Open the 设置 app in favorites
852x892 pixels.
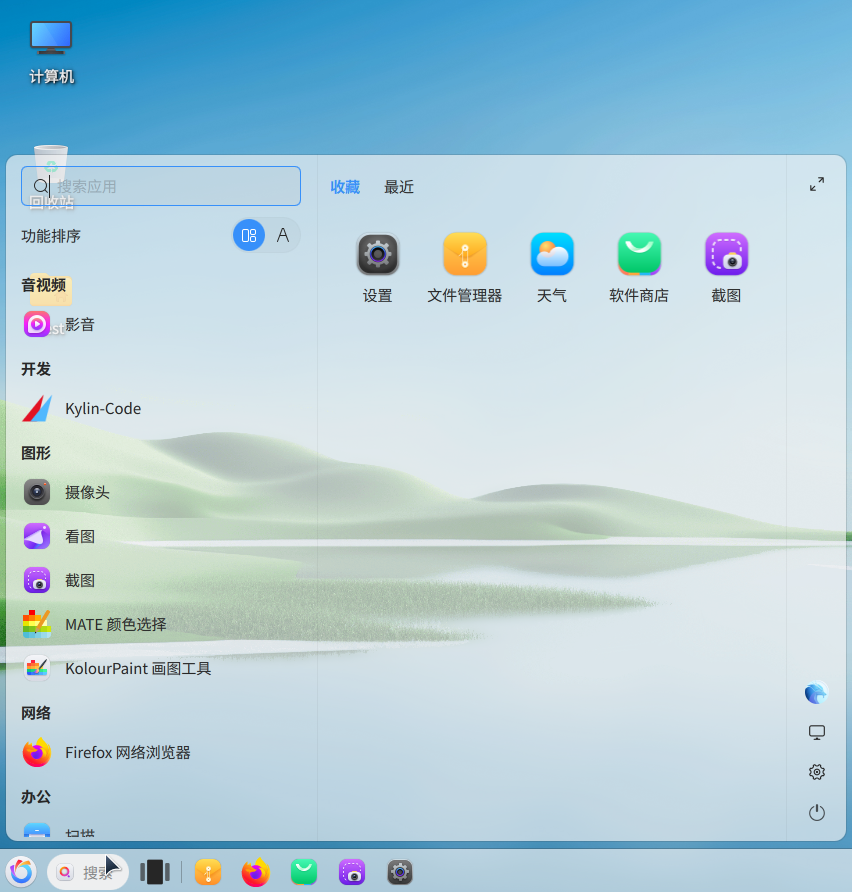click(378, 267)
